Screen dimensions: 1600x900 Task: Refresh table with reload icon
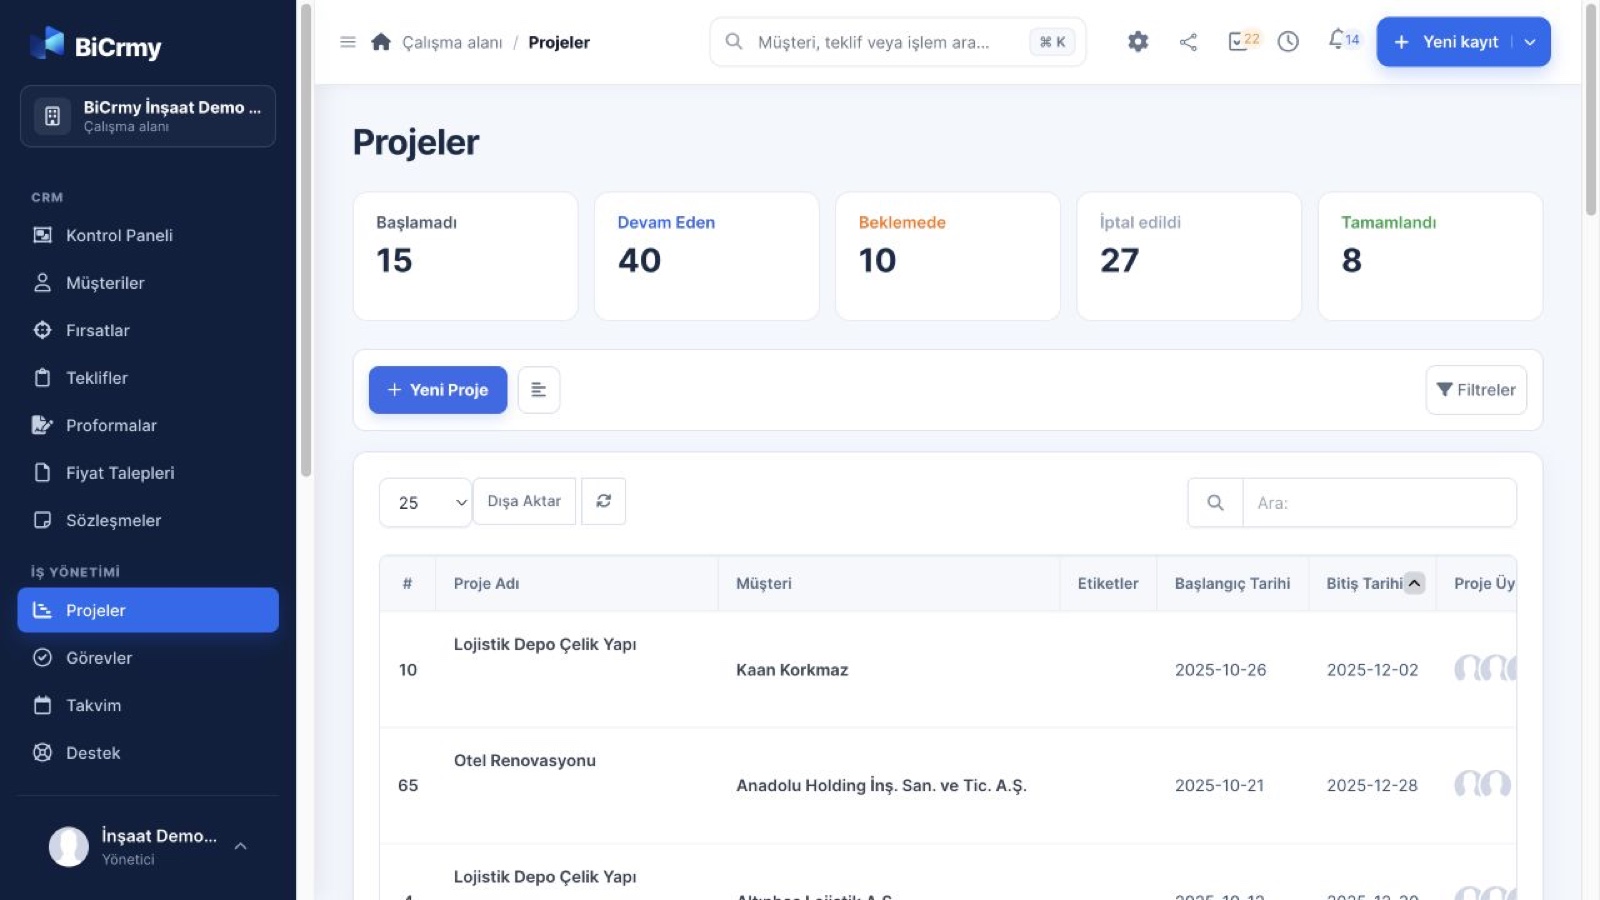click(x=604, y=501)
